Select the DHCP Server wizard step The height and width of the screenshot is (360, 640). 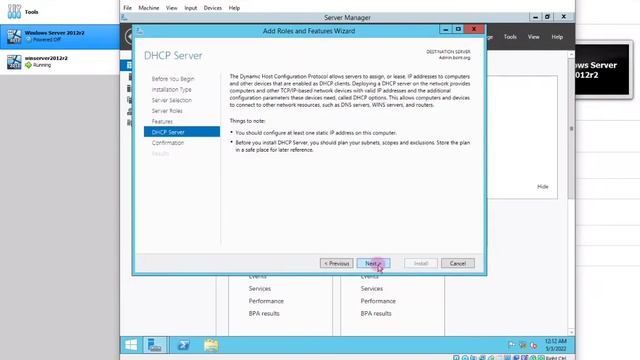pos(182,132)
